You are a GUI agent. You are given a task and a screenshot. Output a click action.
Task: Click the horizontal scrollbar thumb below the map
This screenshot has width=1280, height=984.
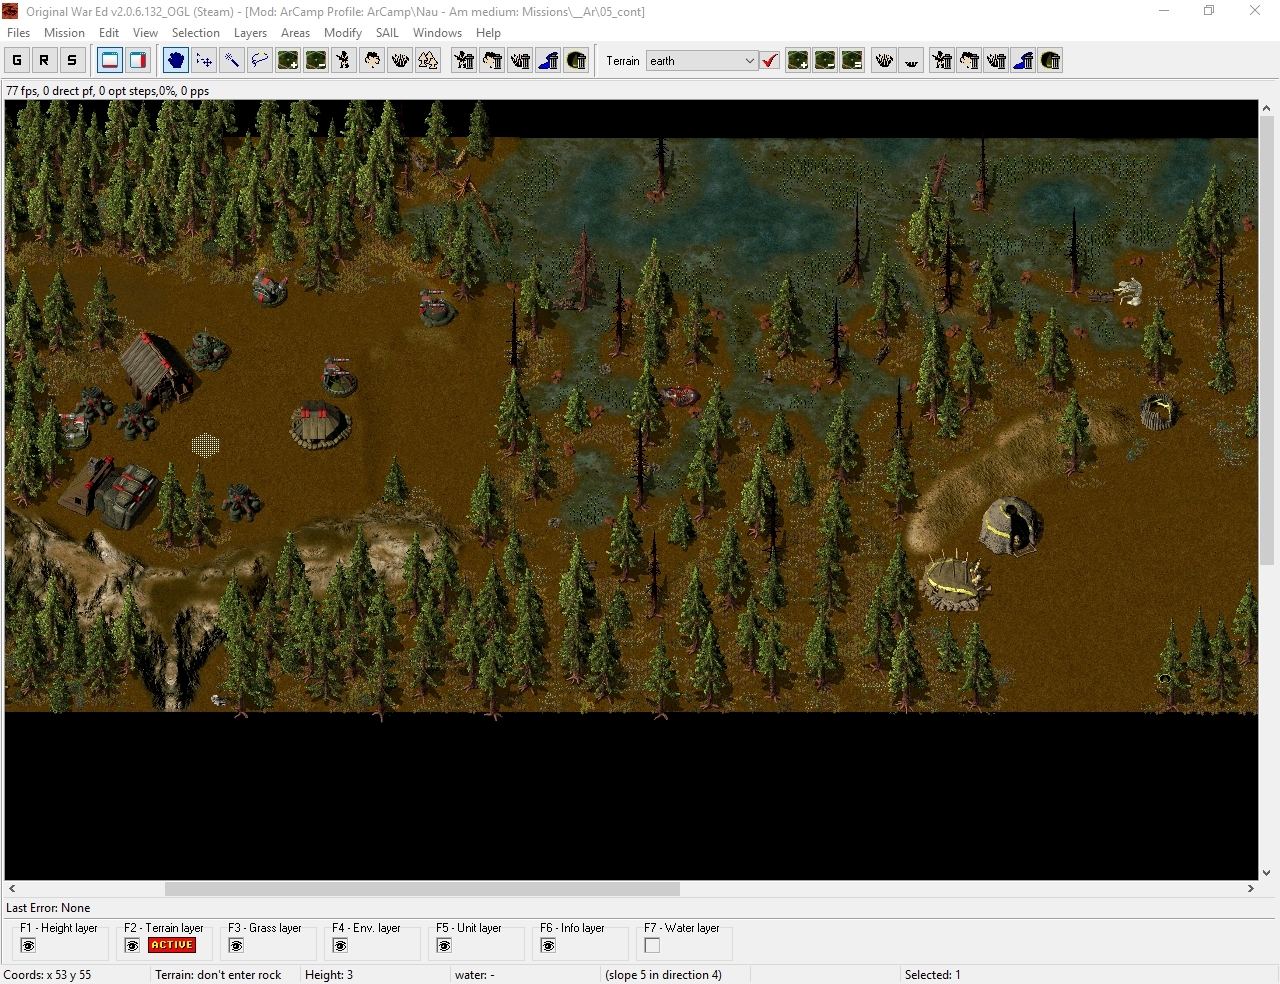(x=422, y=889)
